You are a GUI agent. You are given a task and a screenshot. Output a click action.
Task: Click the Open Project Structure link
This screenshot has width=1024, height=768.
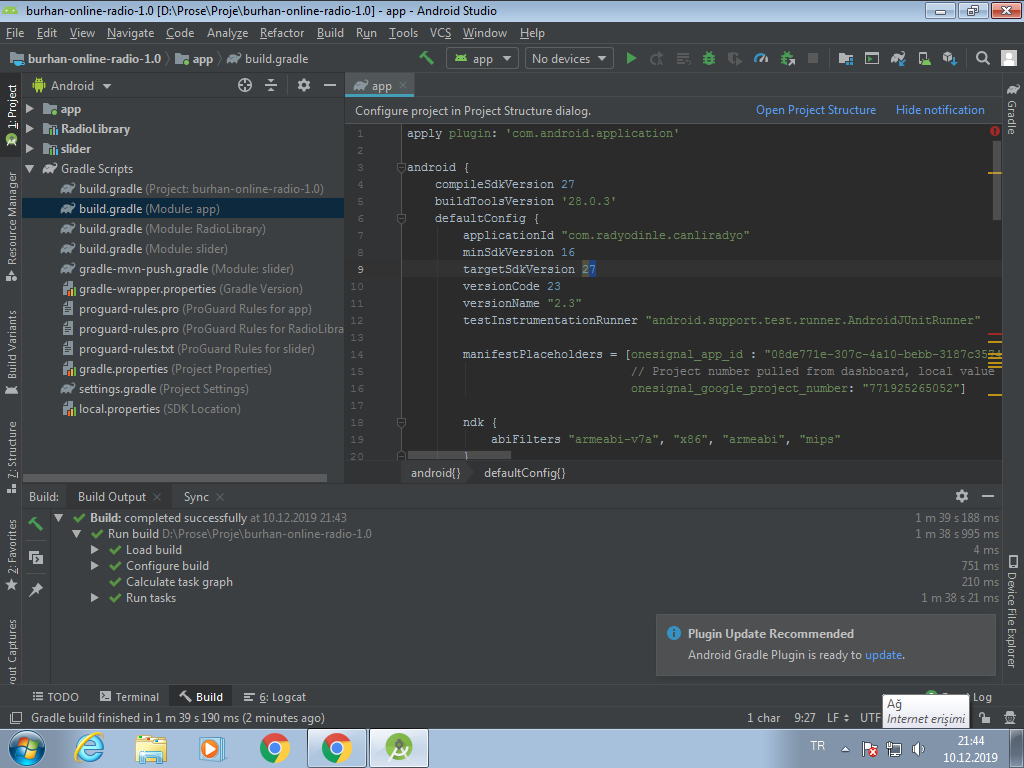(x=816, y=110)
